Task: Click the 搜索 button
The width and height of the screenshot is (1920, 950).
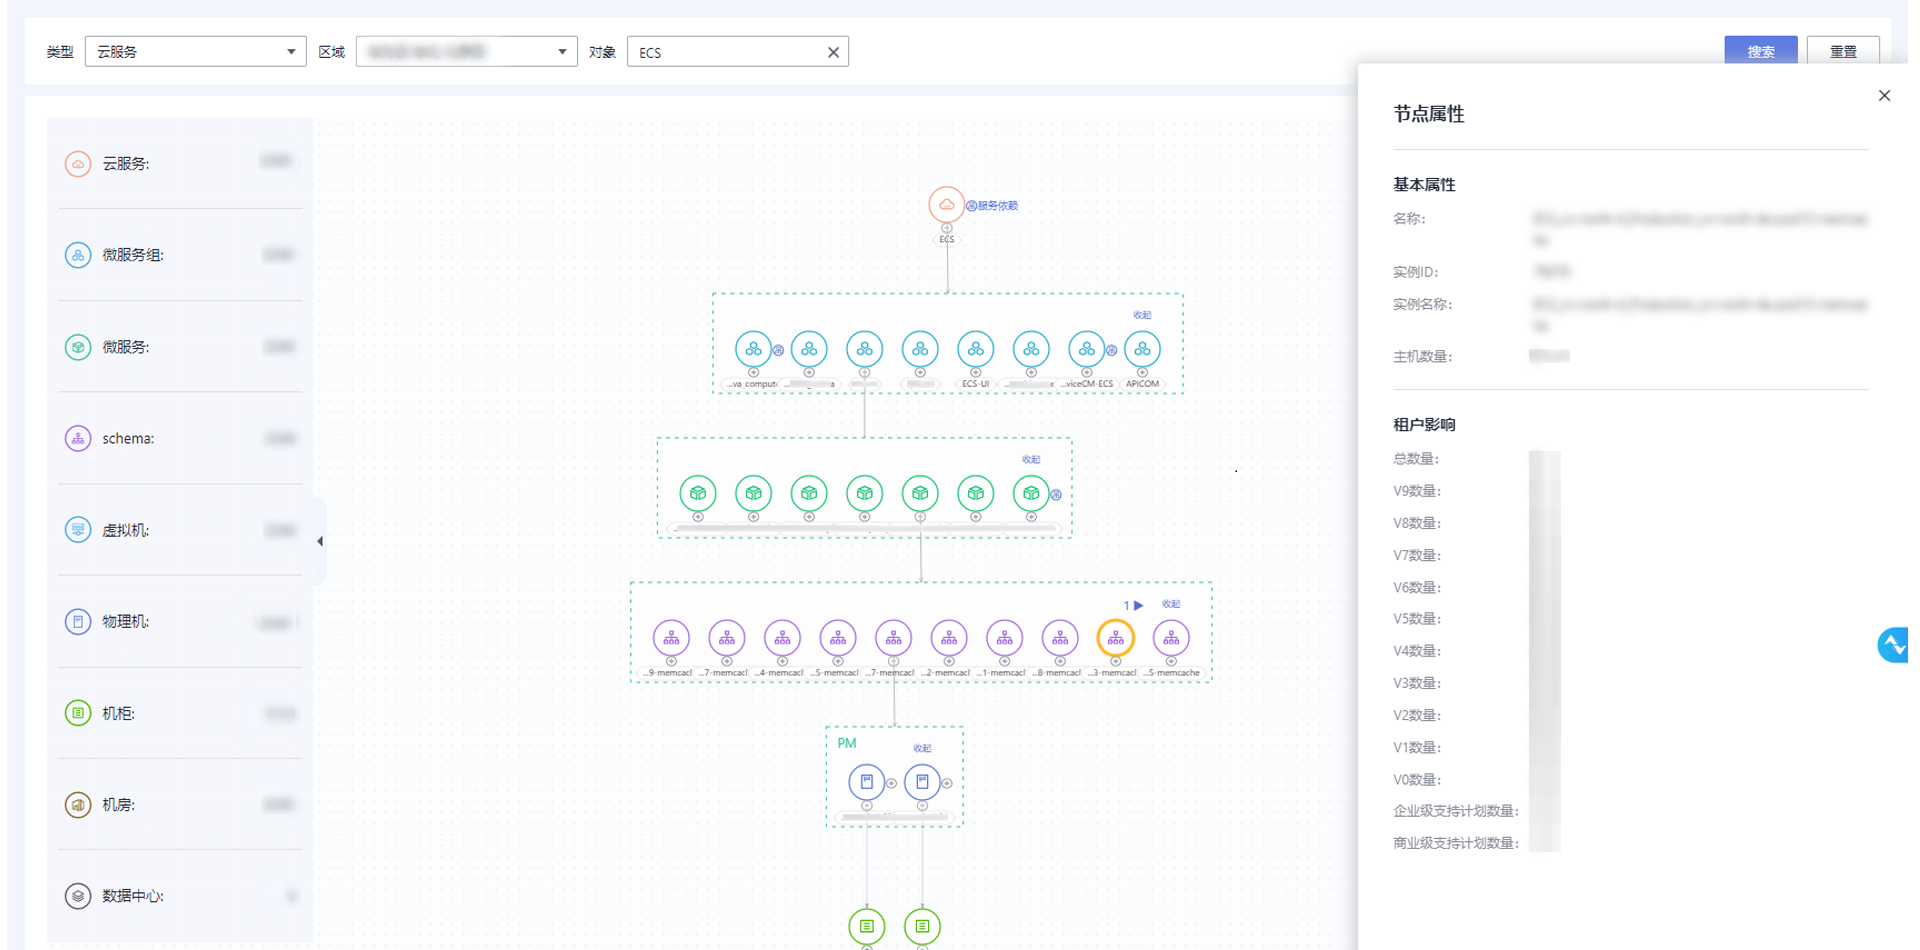Action: tap(1760, 50)
